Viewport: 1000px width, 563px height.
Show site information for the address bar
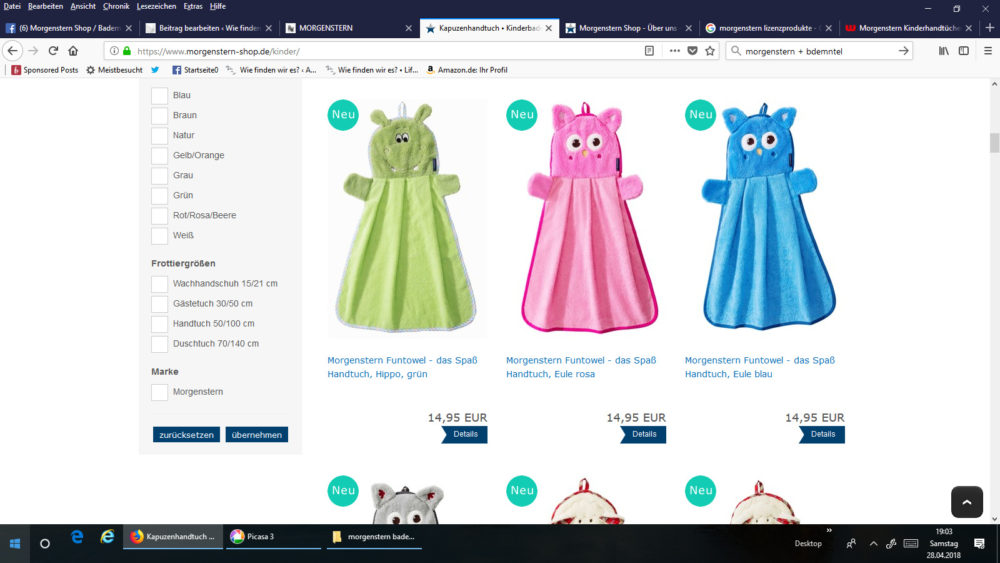click(x=114, y=51)
